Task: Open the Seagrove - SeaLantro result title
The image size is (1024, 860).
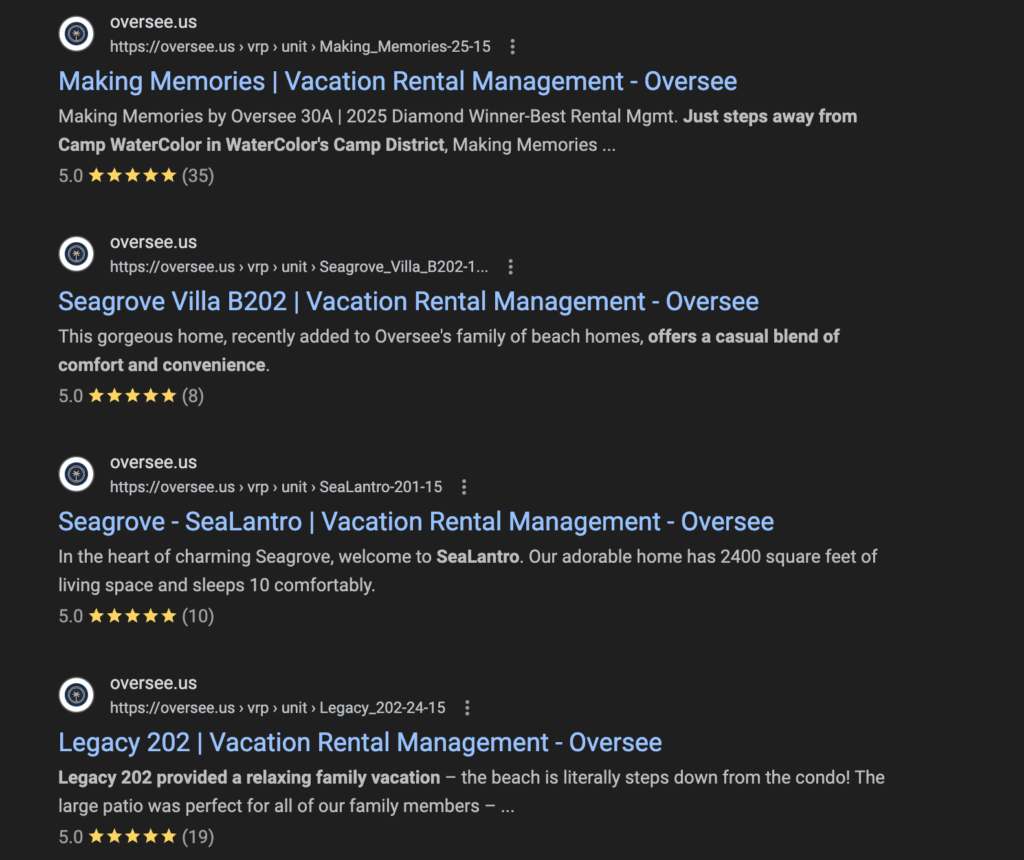Action: coord(416,522)
